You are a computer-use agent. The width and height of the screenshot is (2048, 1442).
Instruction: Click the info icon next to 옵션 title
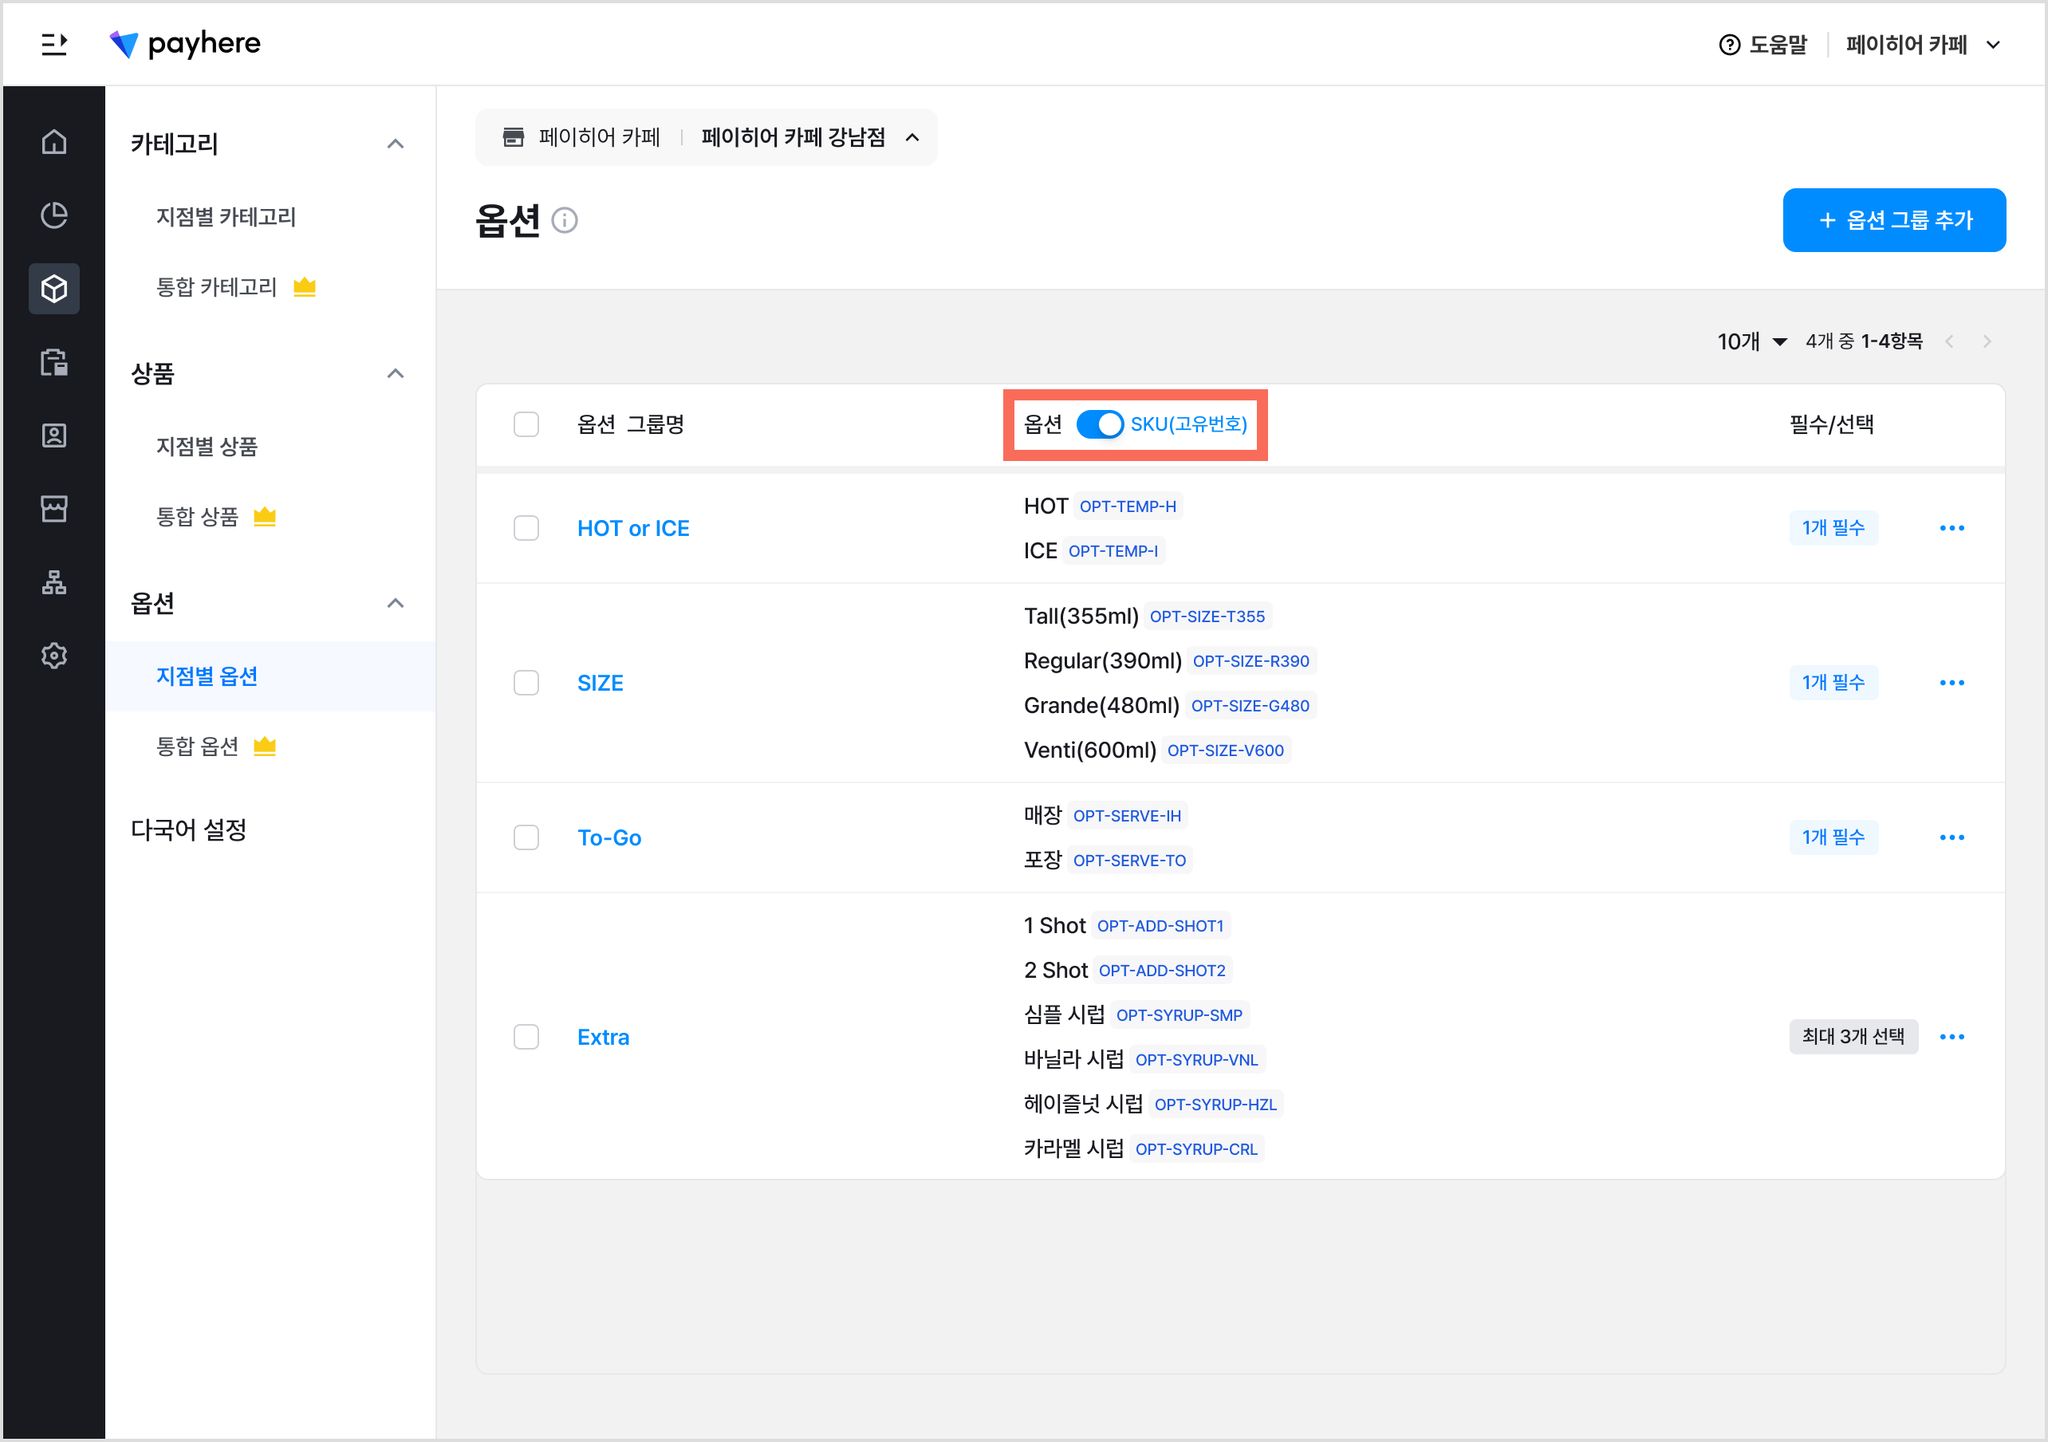point(565,220)
